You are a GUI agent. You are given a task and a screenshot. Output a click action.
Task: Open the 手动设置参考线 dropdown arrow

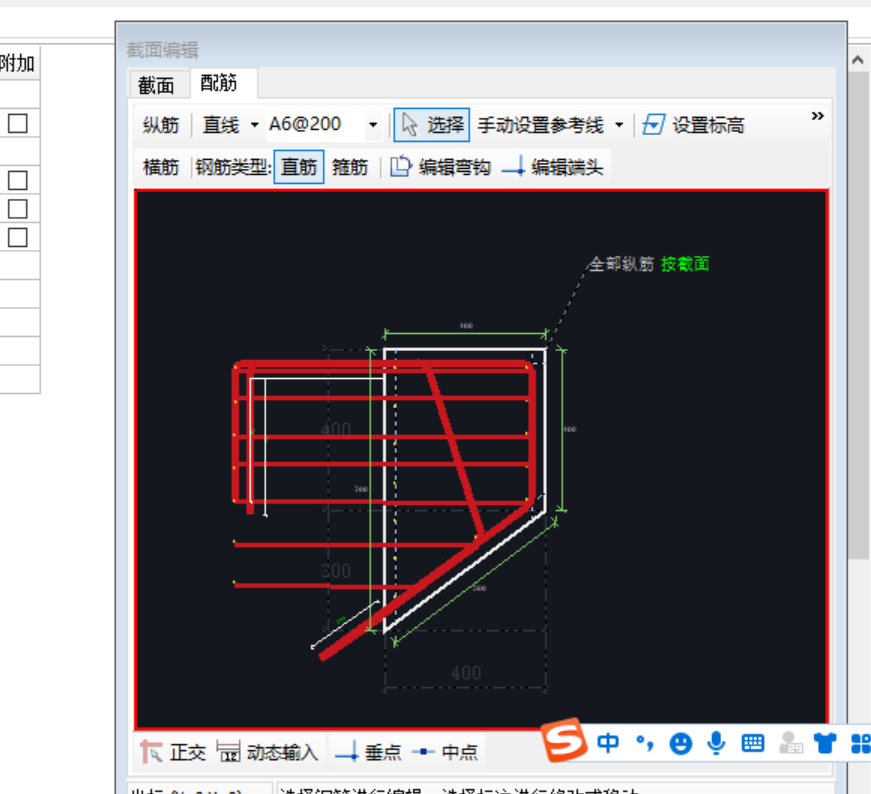(x=619, y=125)
